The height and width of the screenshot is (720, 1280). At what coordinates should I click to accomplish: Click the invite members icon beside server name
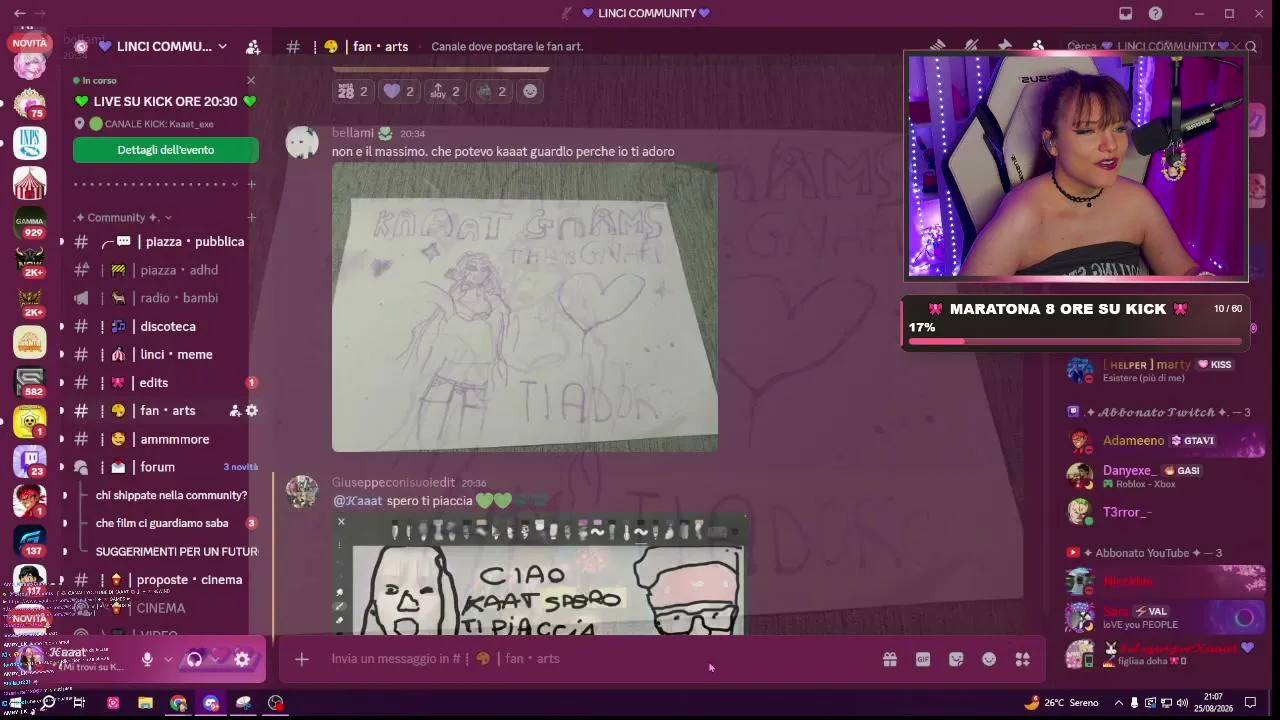click(253, 47)
